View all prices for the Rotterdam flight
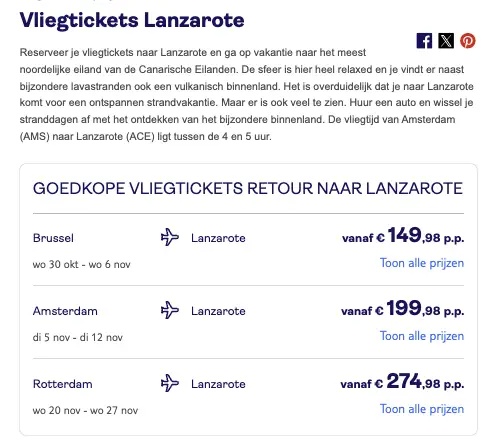This screenshot has width=487, height=442. 422,409
